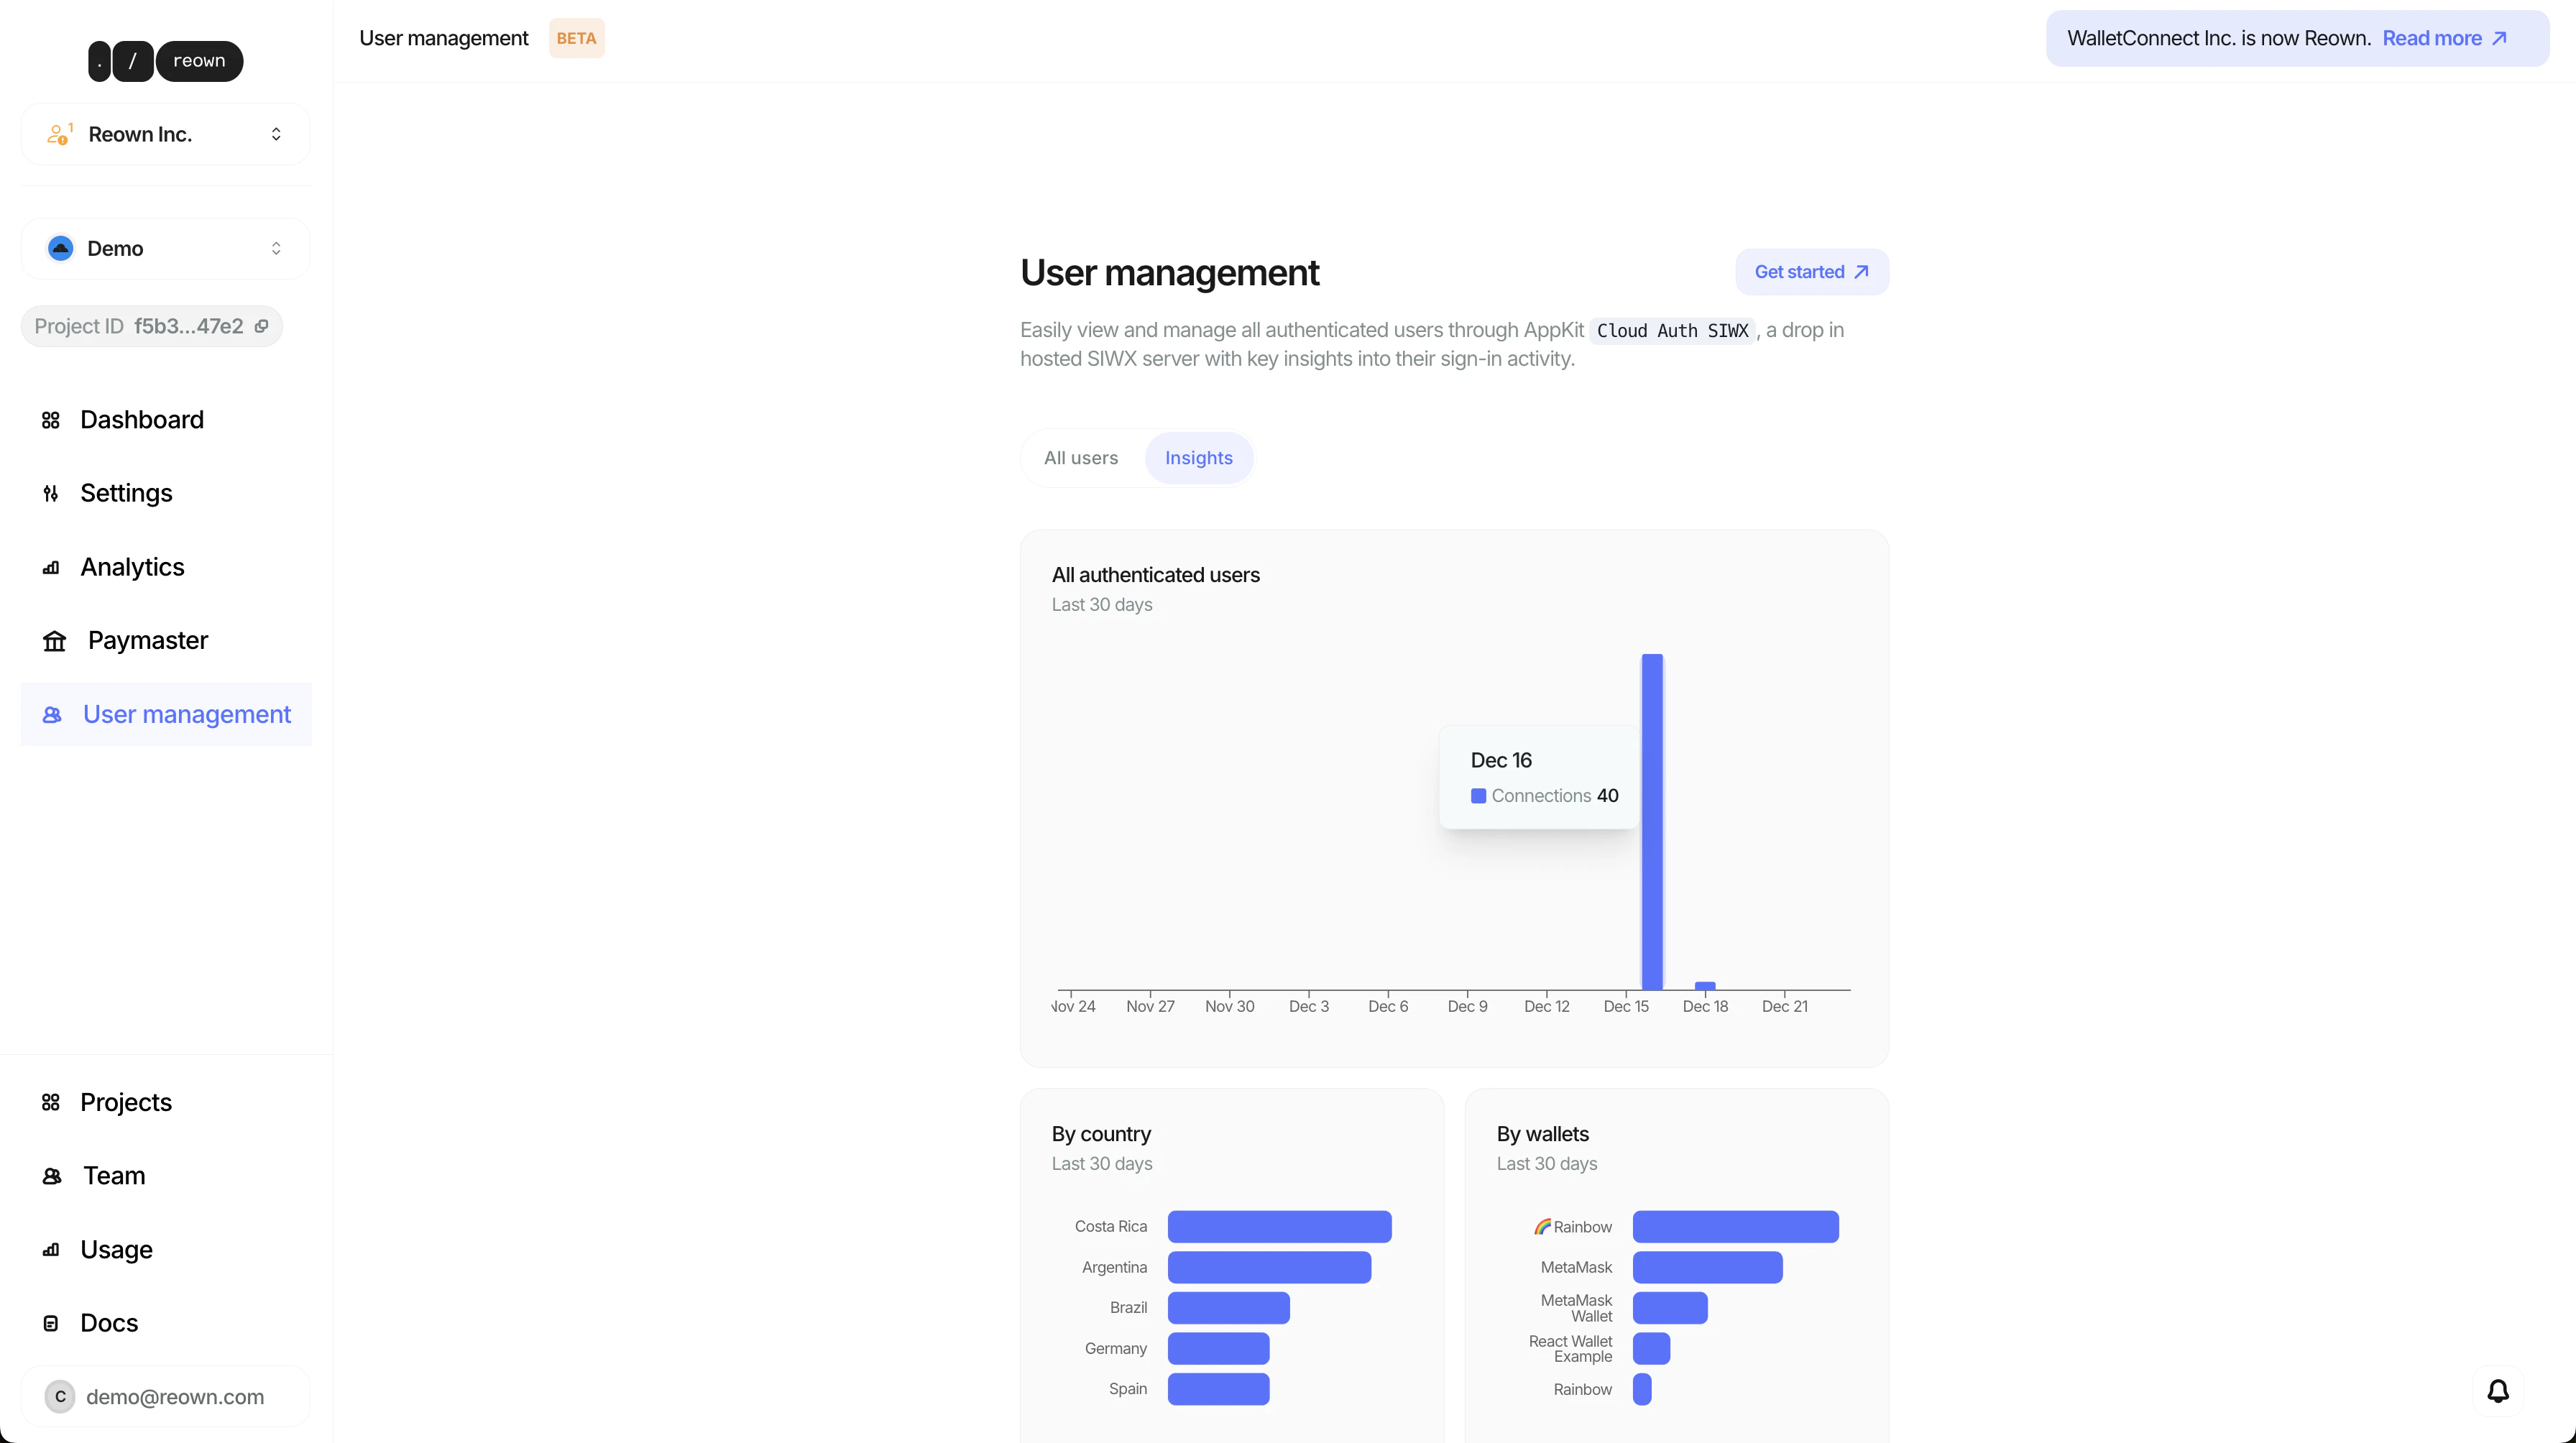Viewport: 2576px width, 1443px height.
Task: Open the Analytics section
Action: click(x=132, y=567)
